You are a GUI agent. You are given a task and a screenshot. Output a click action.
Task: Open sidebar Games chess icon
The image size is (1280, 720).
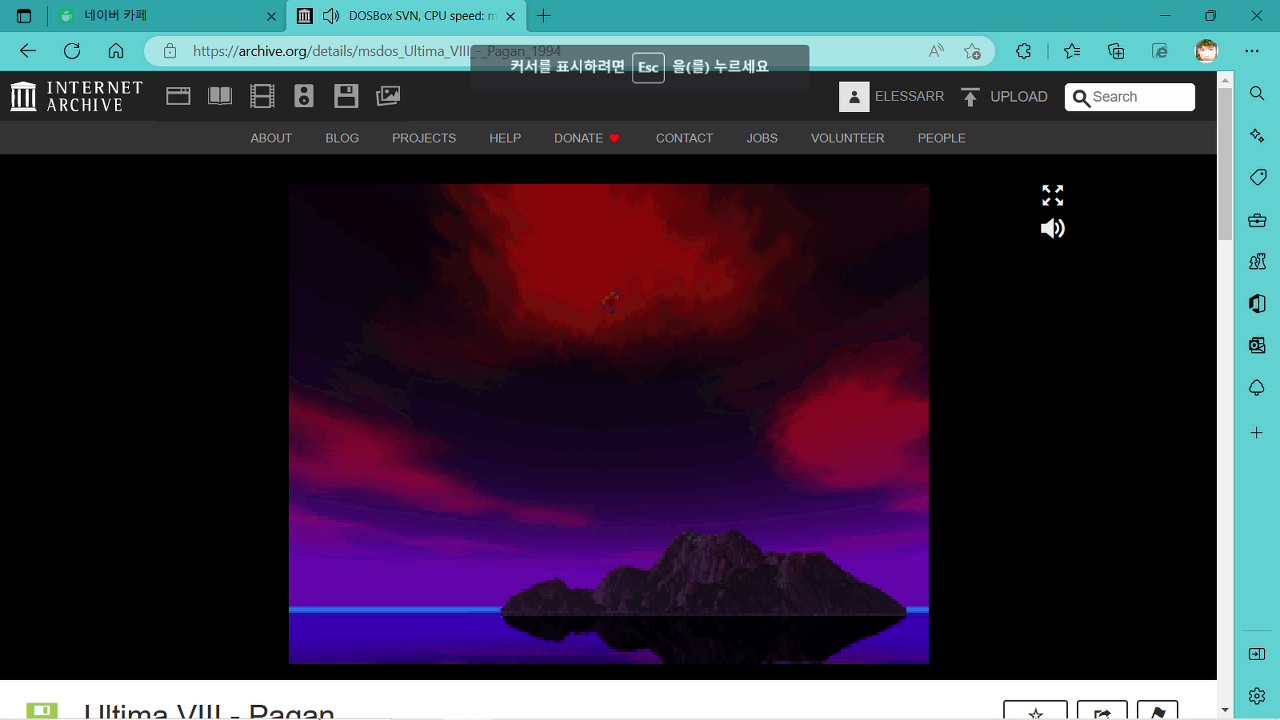1257,261
